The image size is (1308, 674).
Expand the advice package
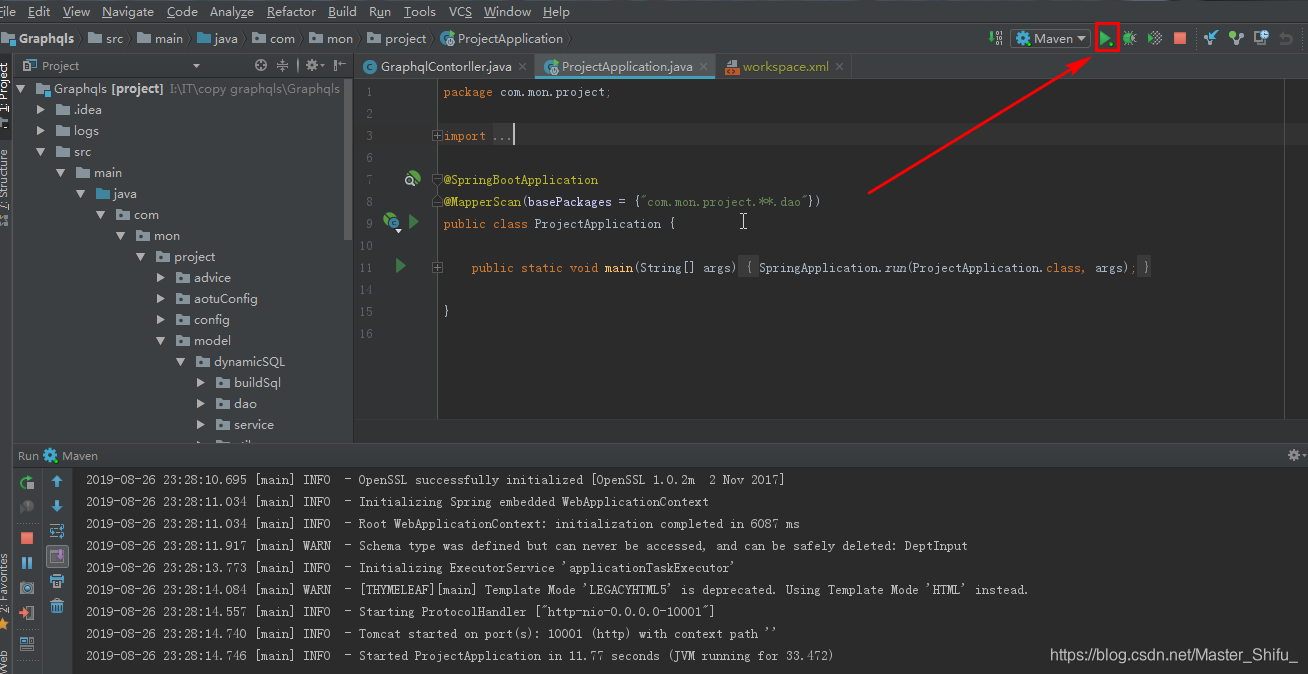[161, 277]
